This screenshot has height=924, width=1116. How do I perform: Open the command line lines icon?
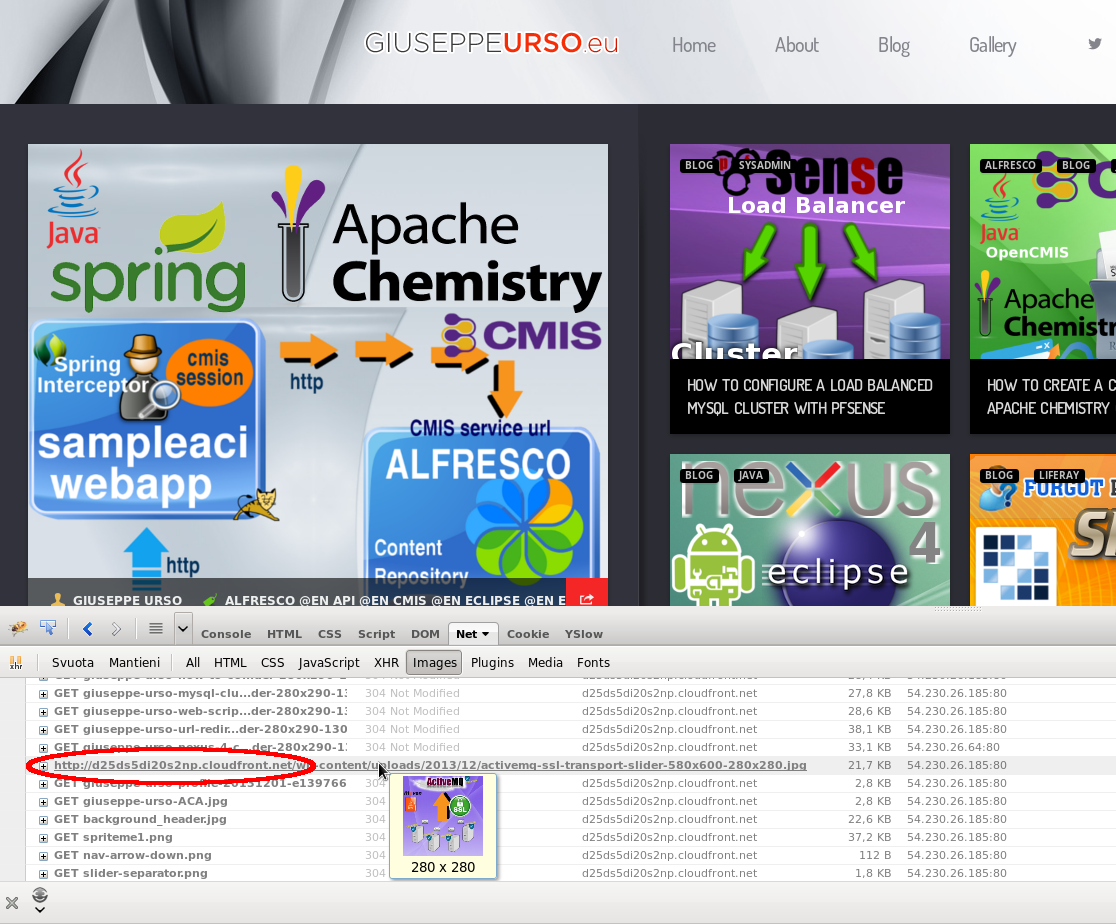click(156, 628)
